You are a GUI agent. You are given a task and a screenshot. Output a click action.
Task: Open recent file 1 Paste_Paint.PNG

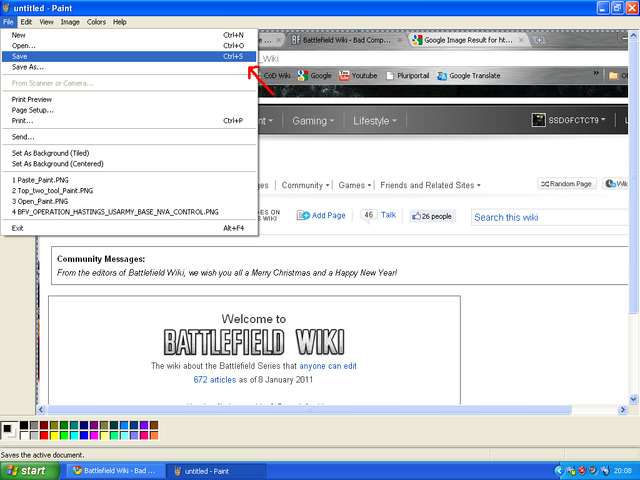coord(129,180)
